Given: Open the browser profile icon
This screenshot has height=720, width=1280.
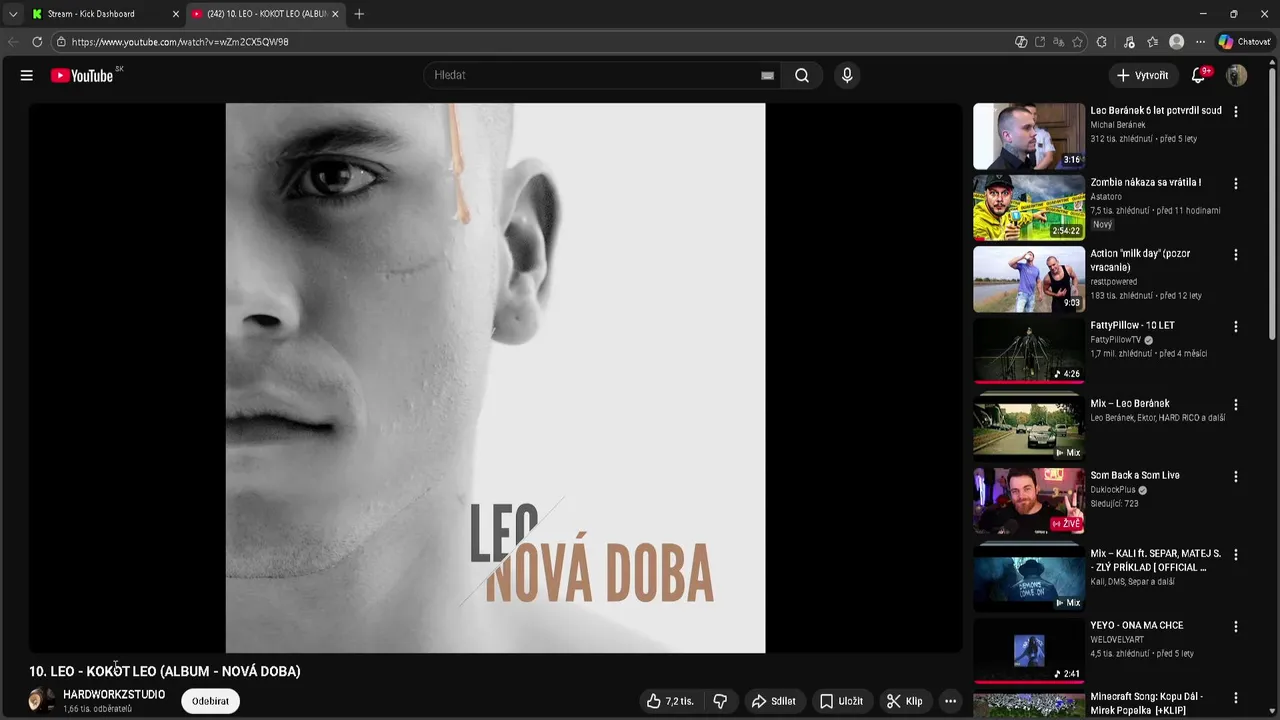Looking at the screenshot, I should 1177,42.
